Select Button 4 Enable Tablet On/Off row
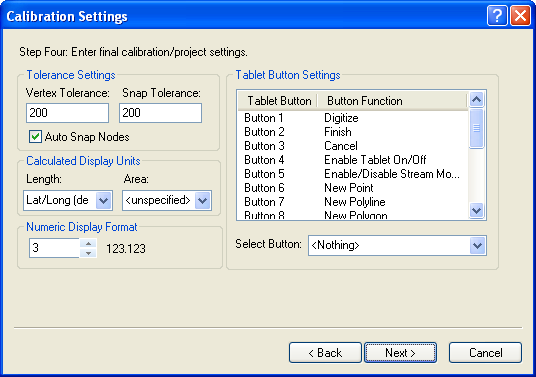 (x=353, y=160)
